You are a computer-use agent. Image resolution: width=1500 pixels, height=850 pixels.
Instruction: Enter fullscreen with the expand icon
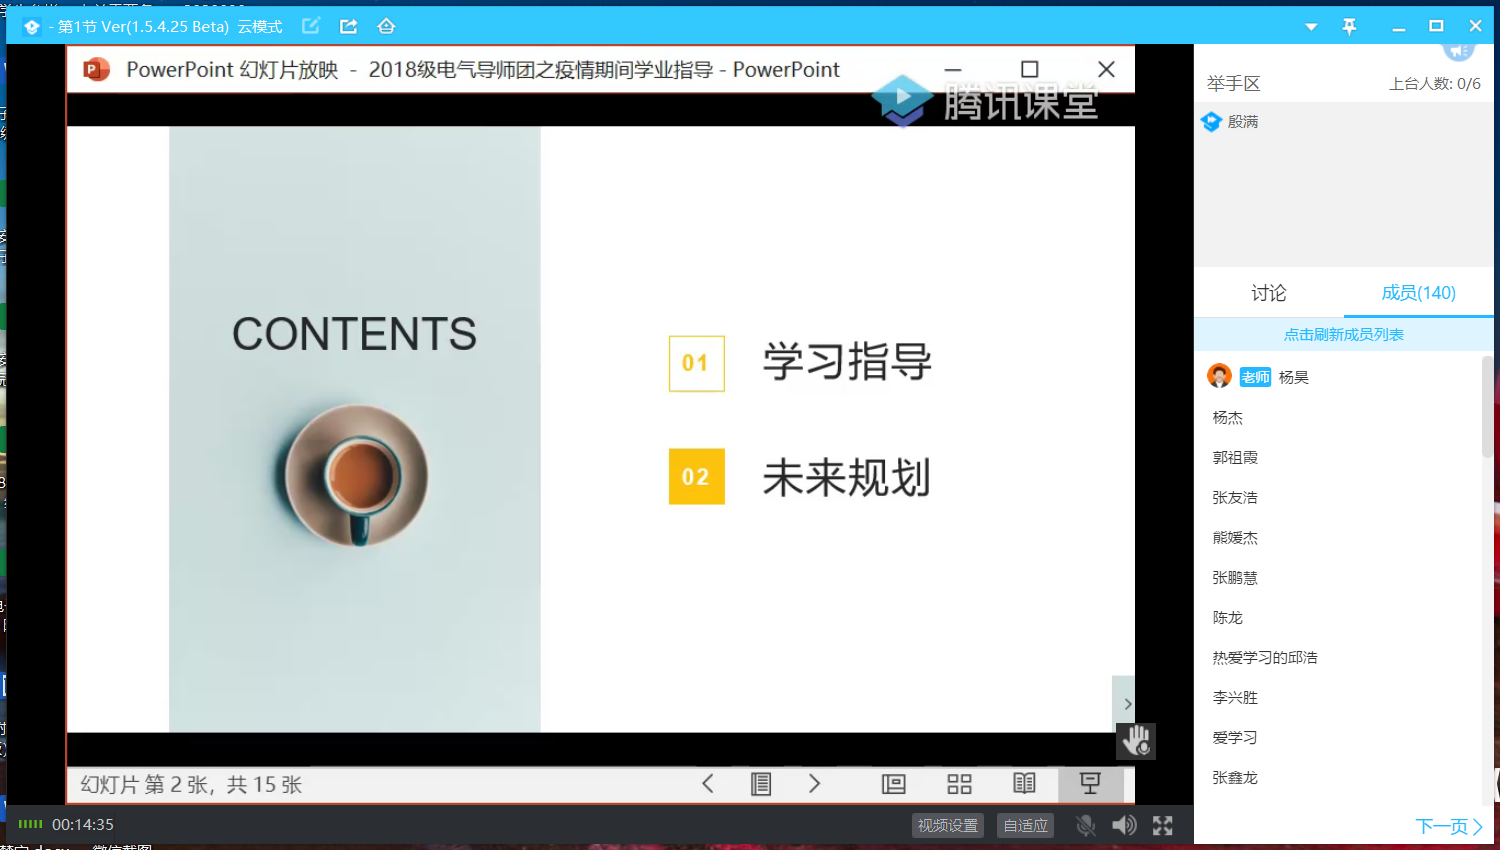1162,825
